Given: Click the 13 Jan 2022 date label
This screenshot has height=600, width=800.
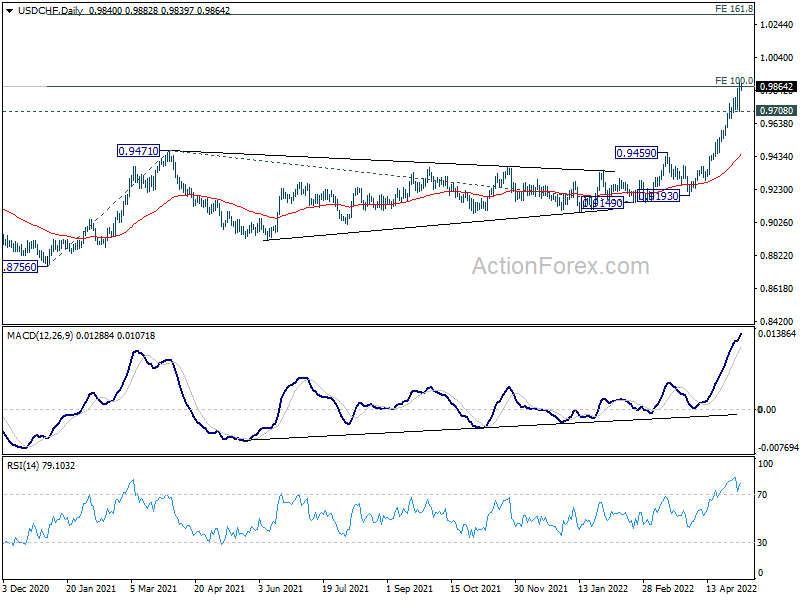Looking at the screenshot, I should (603, 589).
